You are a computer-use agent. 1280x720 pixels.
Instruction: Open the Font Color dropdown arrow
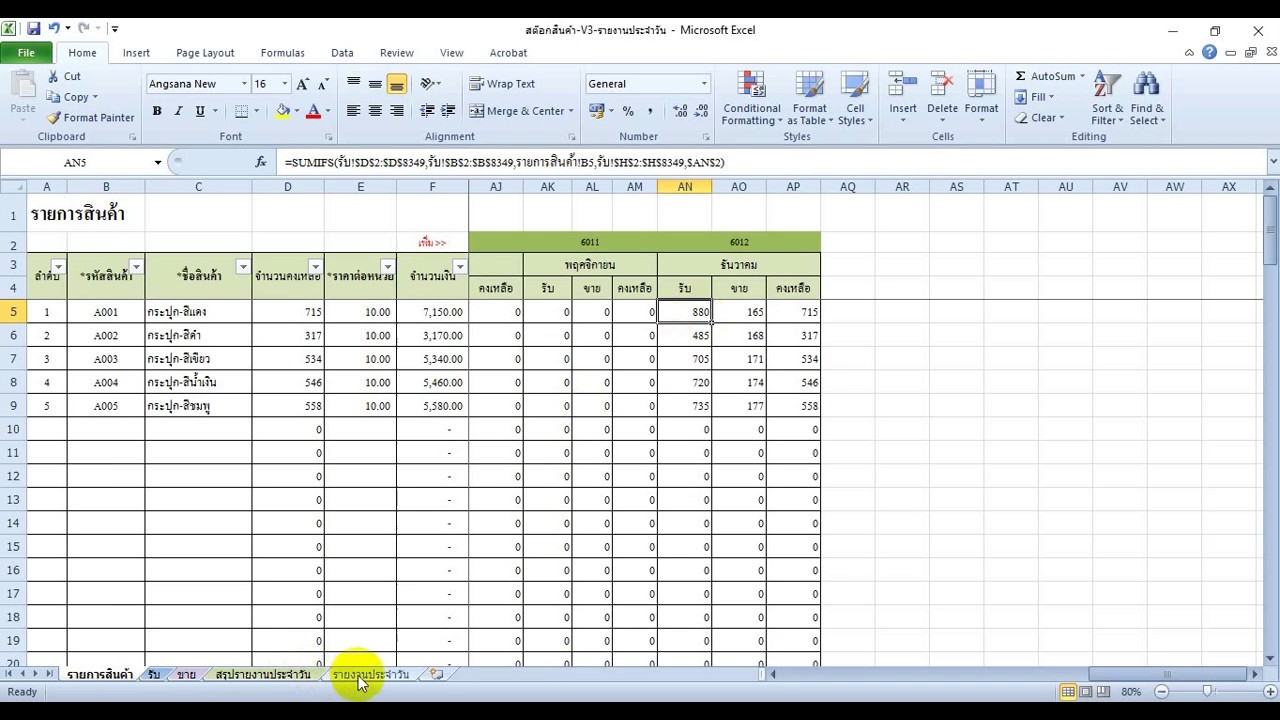(327, 111)
